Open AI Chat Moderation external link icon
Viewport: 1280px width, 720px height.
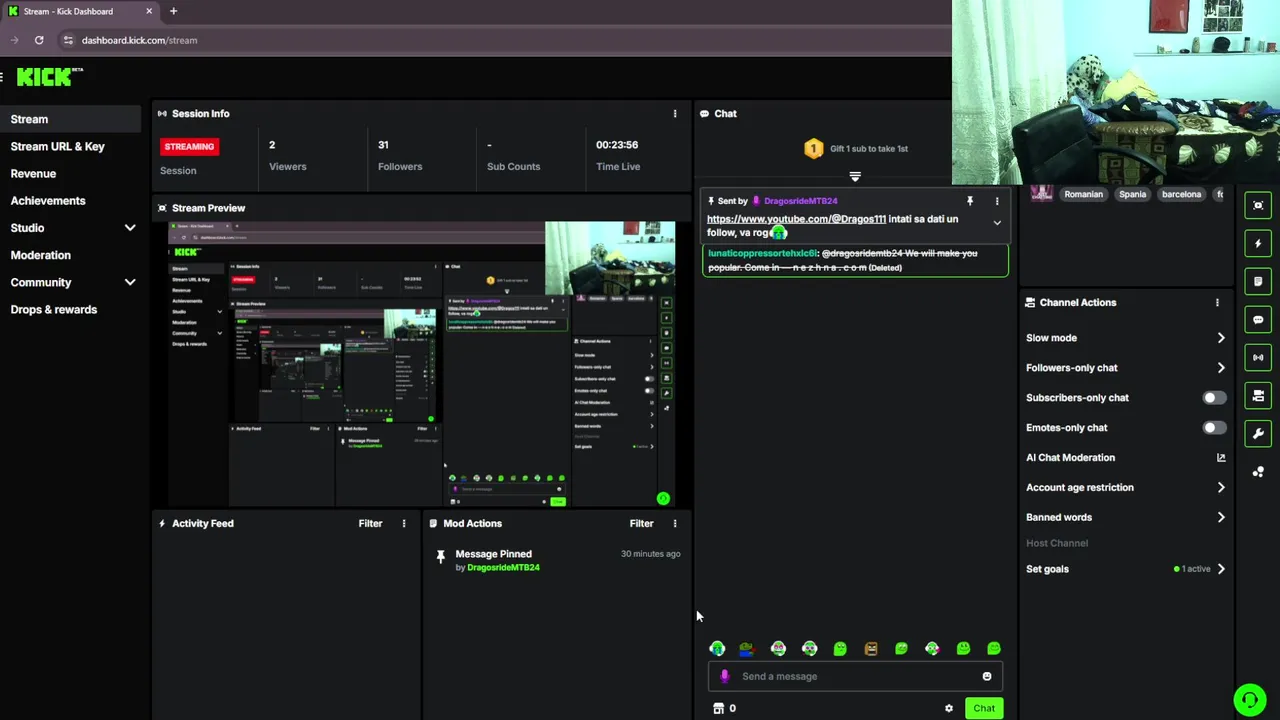coord(1221,457)
